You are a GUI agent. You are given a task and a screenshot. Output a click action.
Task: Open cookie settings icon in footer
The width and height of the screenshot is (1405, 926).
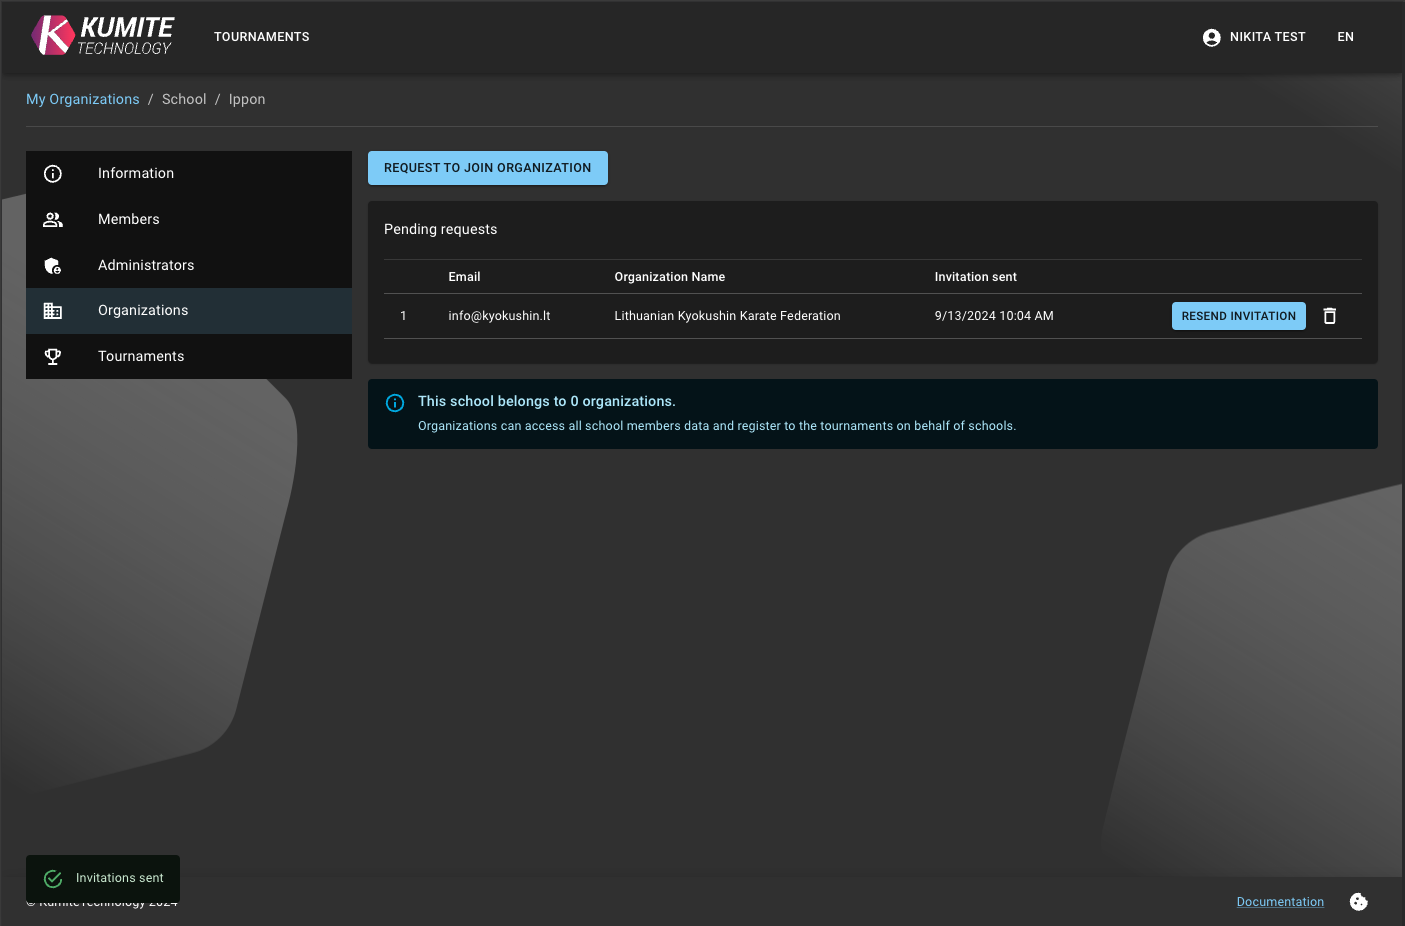coord(1358,902)
